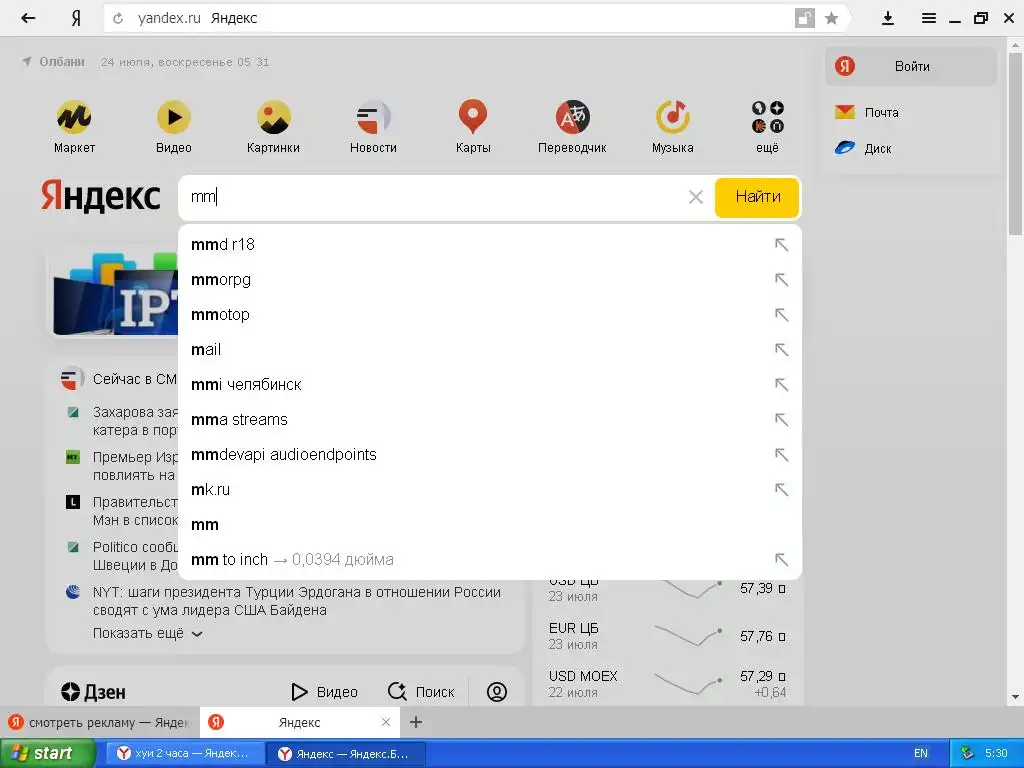1024x768 pixels.
Task: Select plain mm suggestion
Action: click(490, 524)
